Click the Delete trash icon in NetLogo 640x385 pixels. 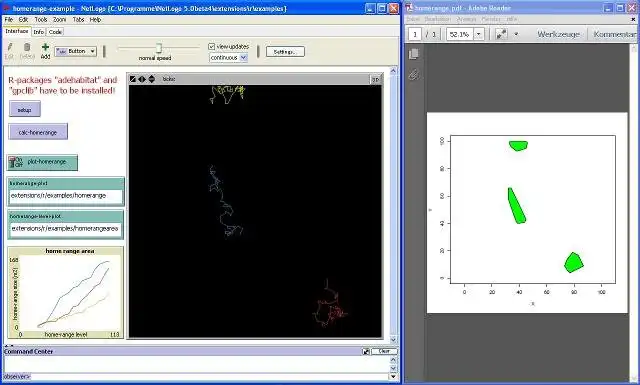[x=27, y=47]
